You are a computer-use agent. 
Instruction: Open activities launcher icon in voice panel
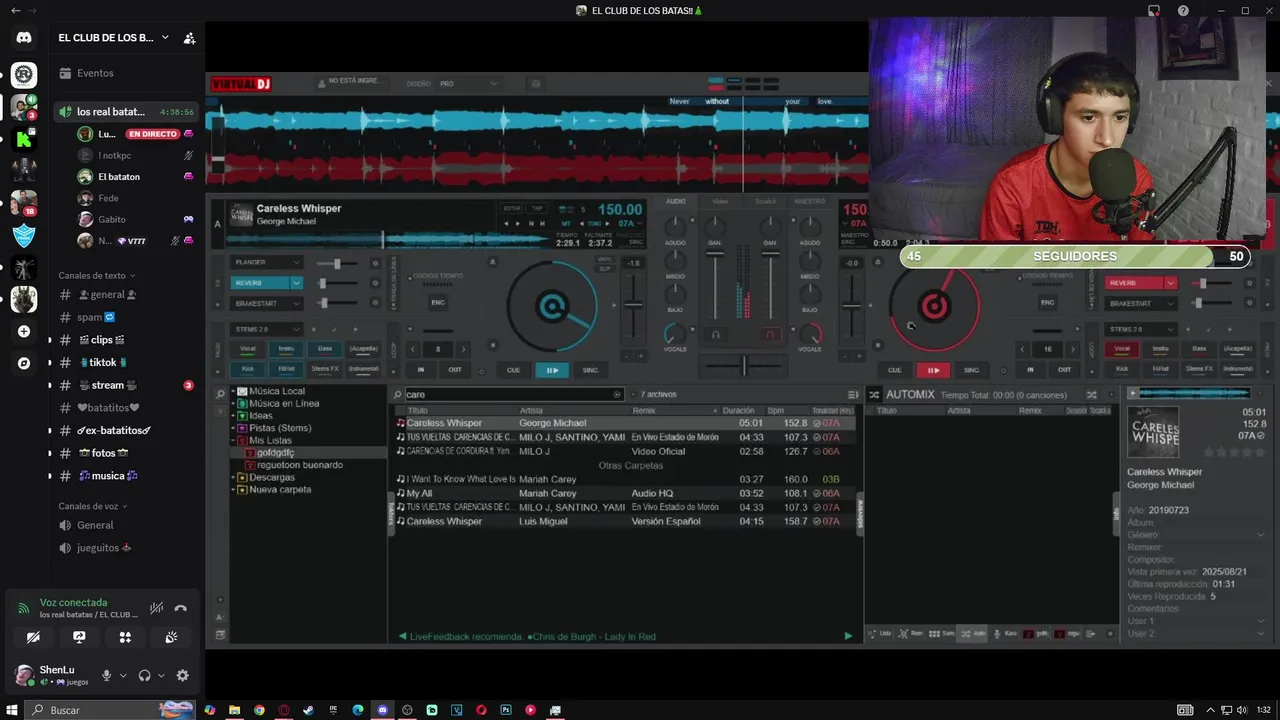(x=125, y=637)
